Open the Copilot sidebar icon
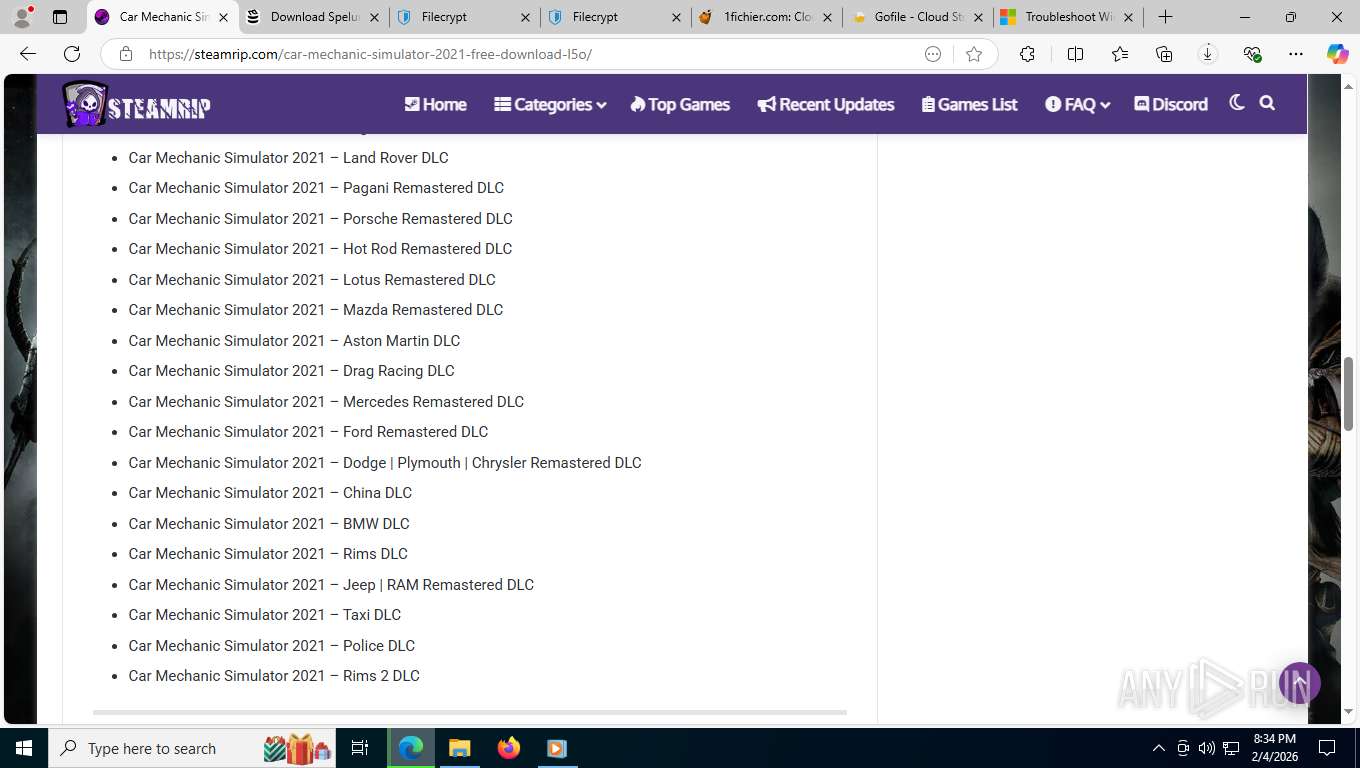 (x=1337, y=54)
